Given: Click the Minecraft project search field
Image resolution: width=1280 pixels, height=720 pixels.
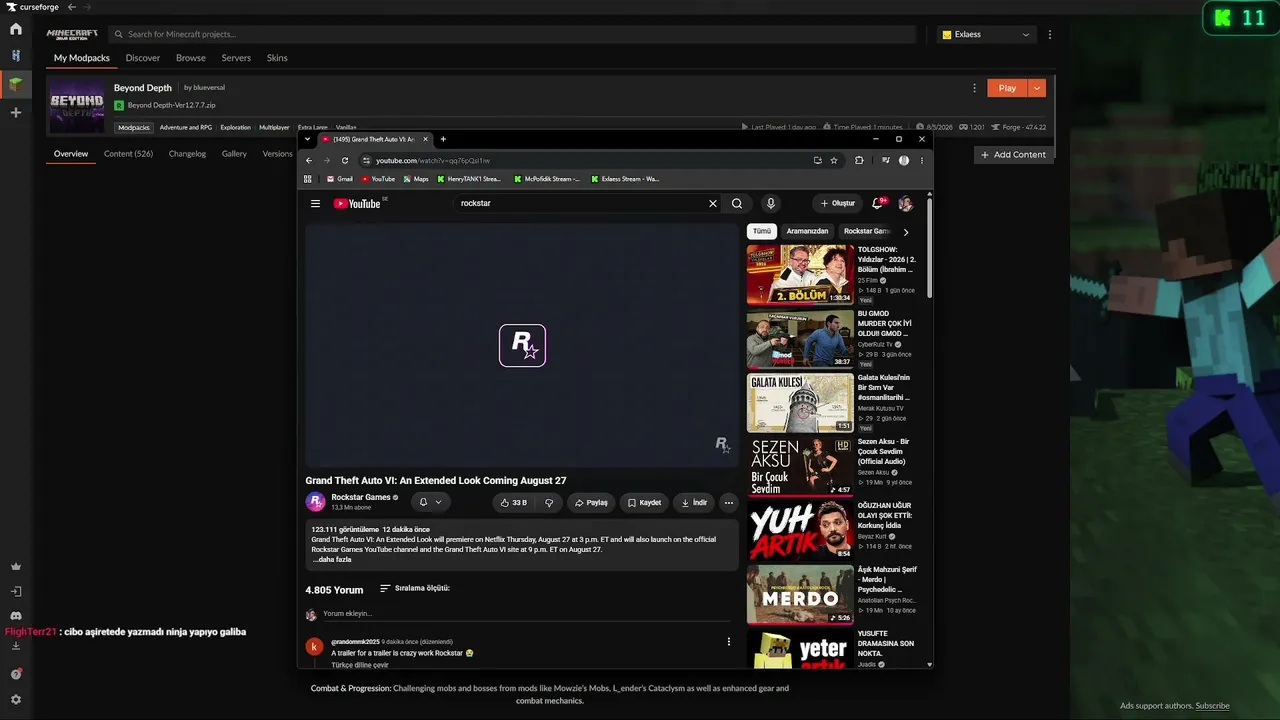Looking at the screenshot, I should (x=512, y=34).
